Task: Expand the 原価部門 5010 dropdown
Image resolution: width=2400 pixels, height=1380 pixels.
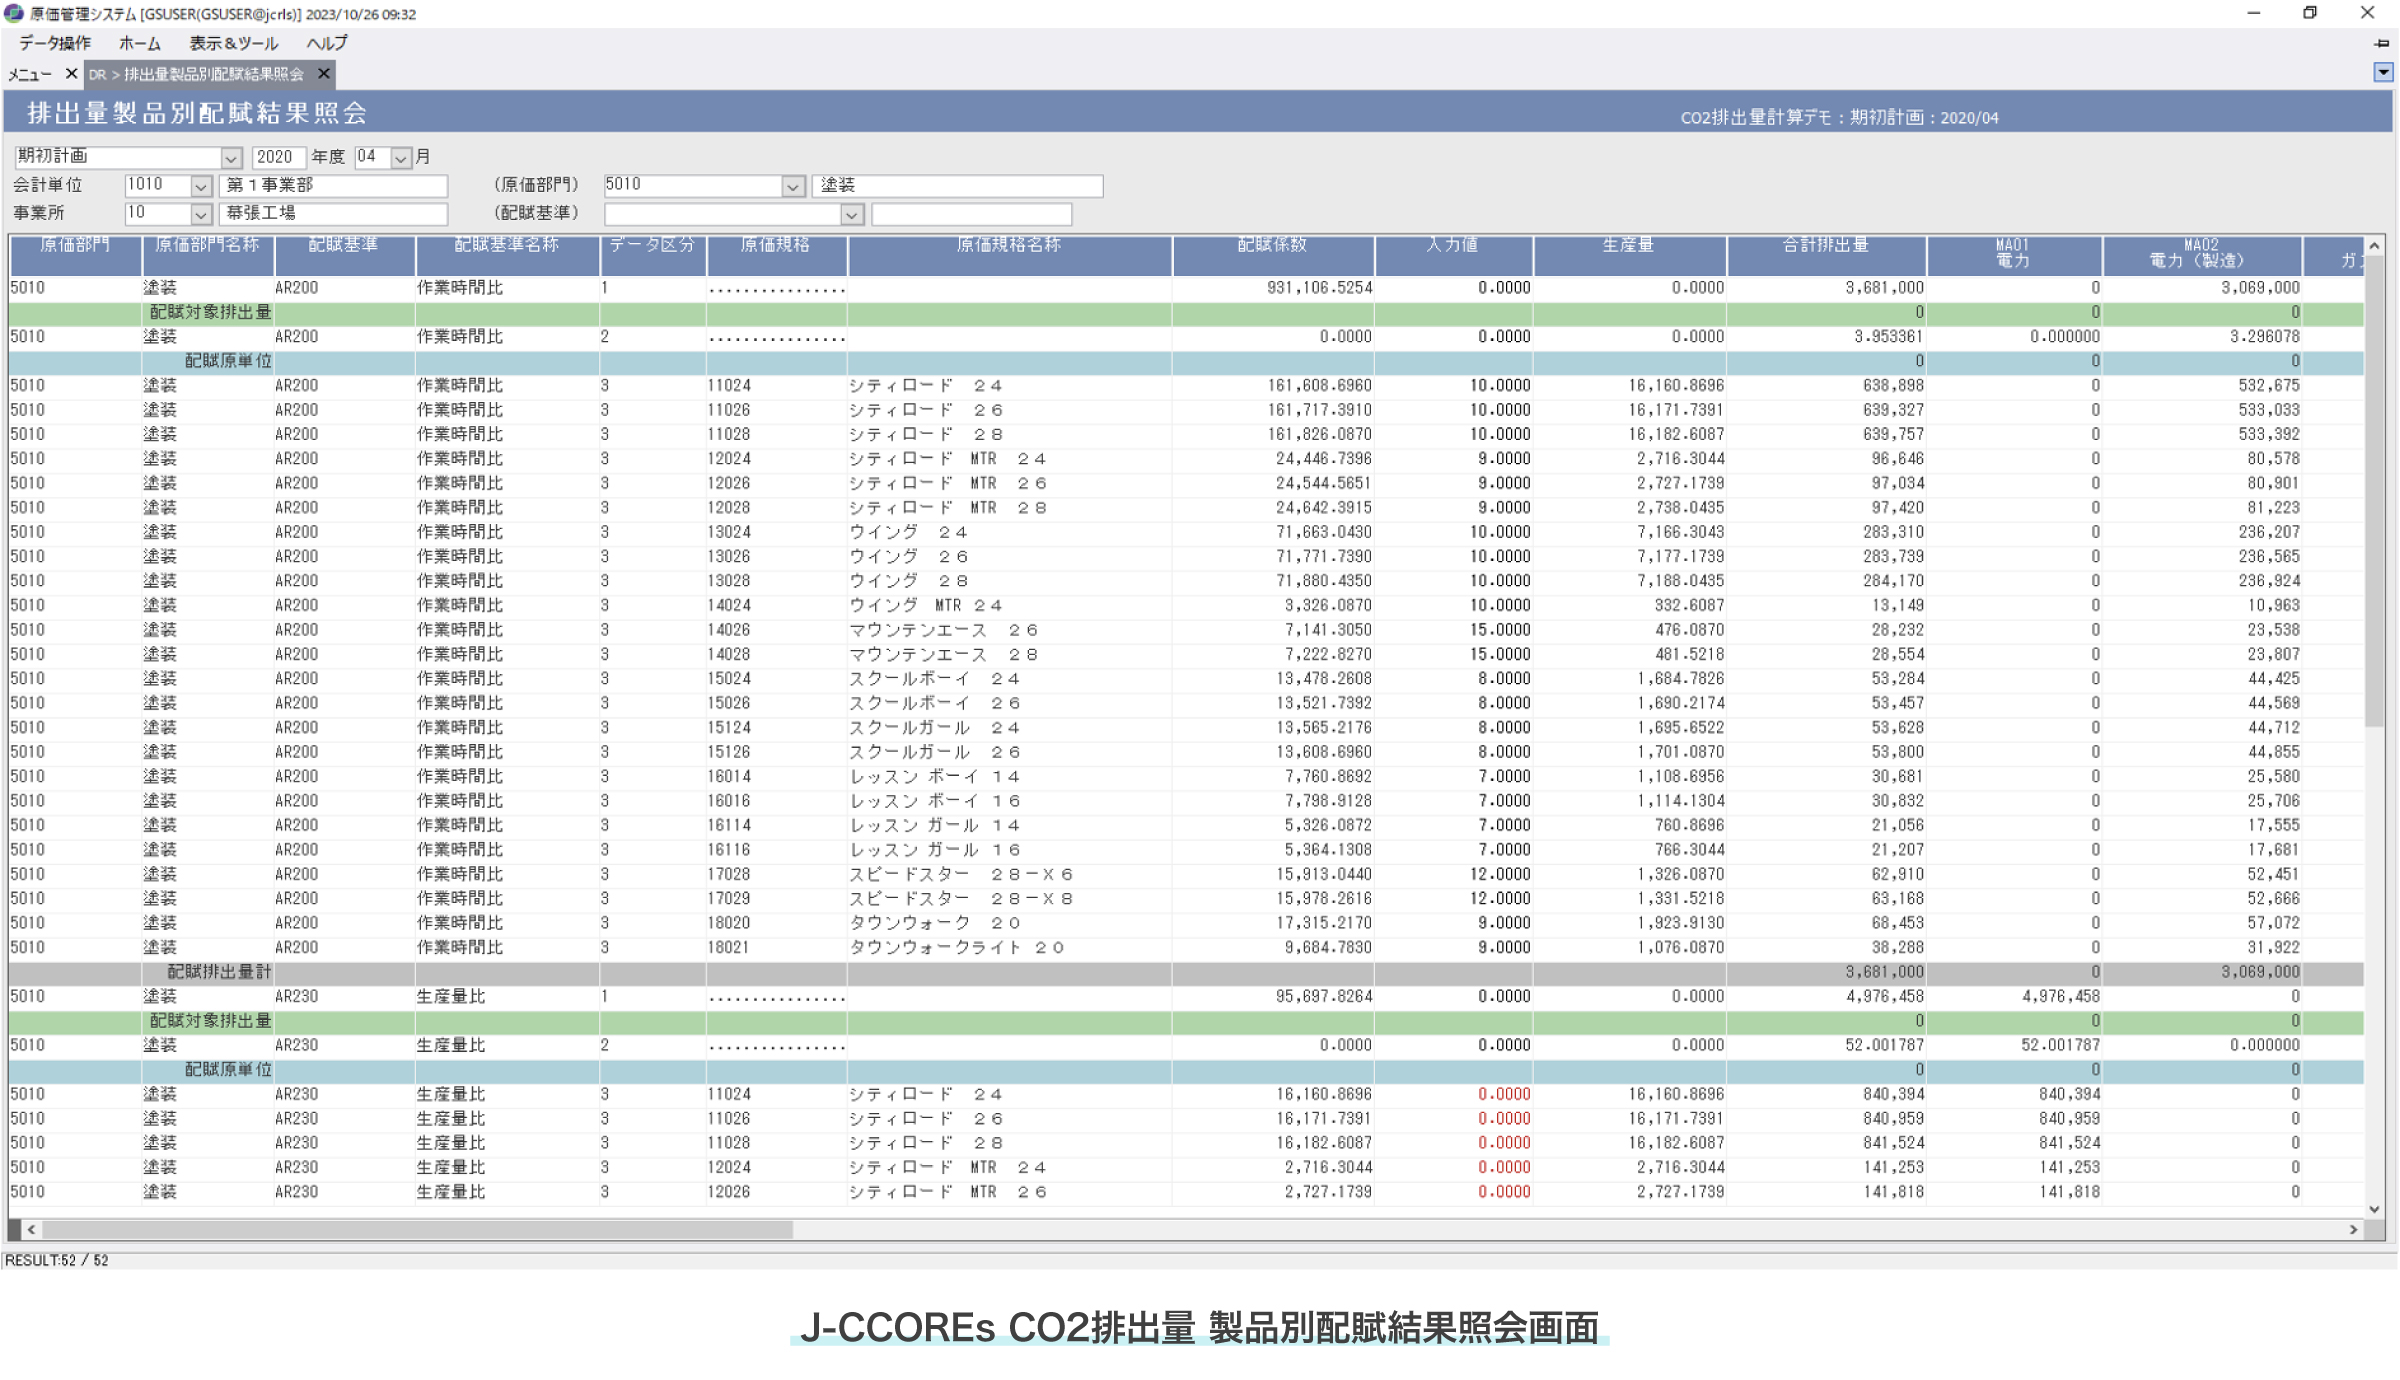Action: coord(793,186)
